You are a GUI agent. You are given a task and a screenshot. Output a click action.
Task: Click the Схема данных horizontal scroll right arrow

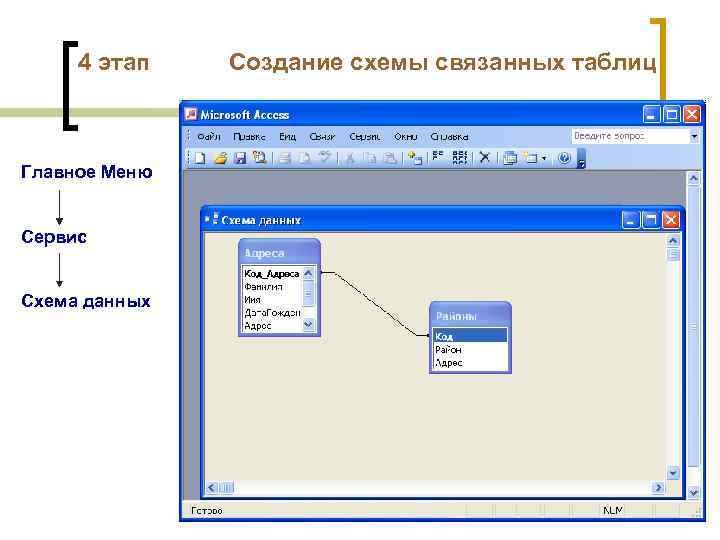(658, 487)
